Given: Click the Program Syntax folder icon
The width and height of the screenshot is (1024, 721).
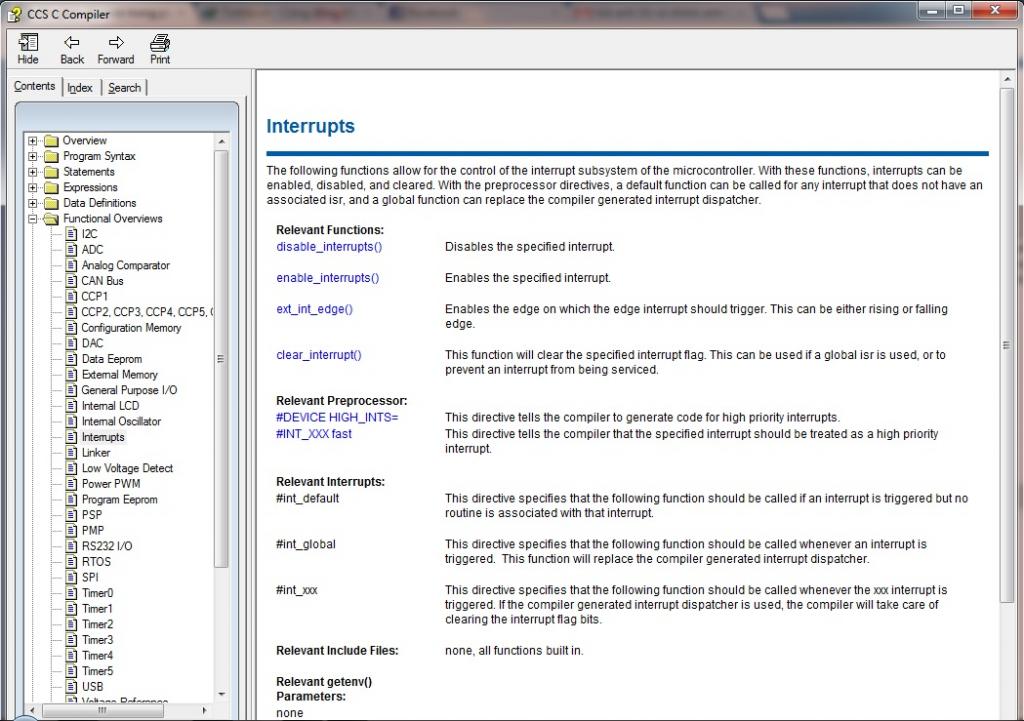Looking at the screenshot, I should tap(51, 157).
